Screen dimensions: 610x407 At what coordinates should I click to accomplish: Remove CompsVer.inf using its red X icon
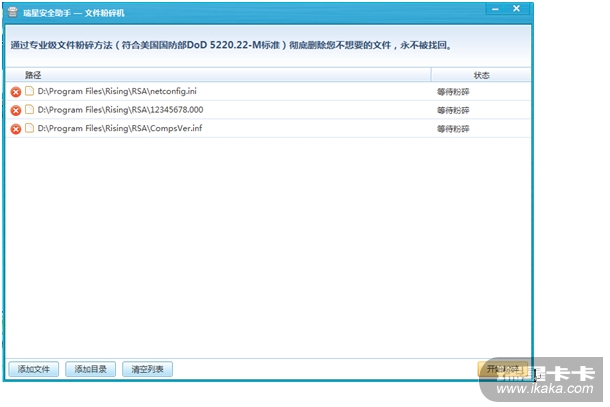point(16,129)
